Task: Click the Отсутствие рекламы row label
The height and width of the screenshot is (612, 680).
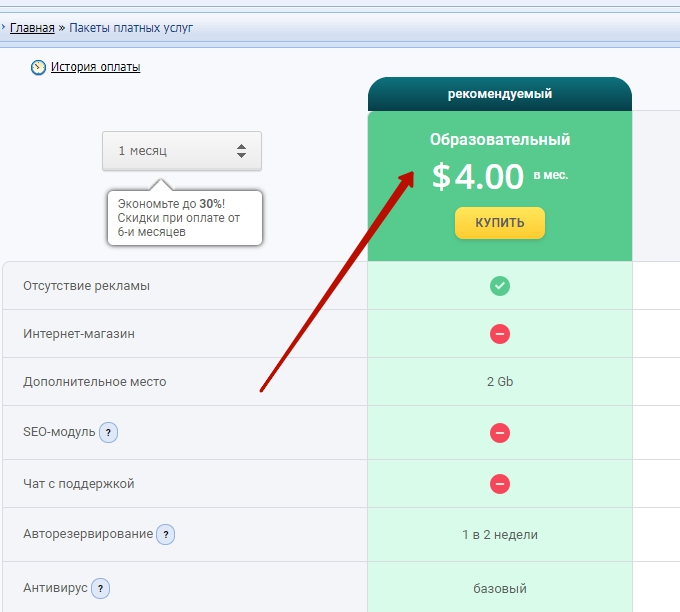Action: point(86,286)
